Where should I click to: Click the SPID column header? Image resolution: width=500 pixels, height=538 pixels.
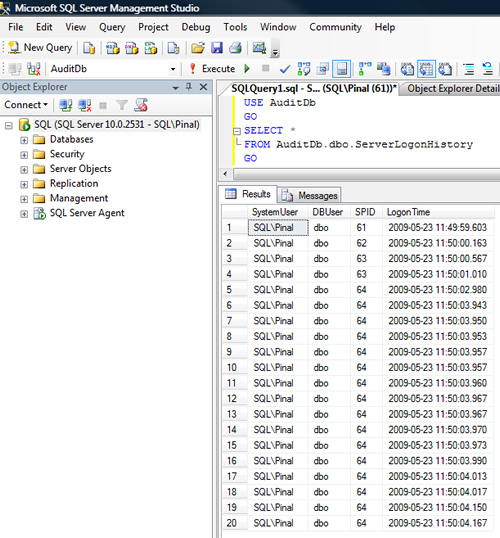366,212
